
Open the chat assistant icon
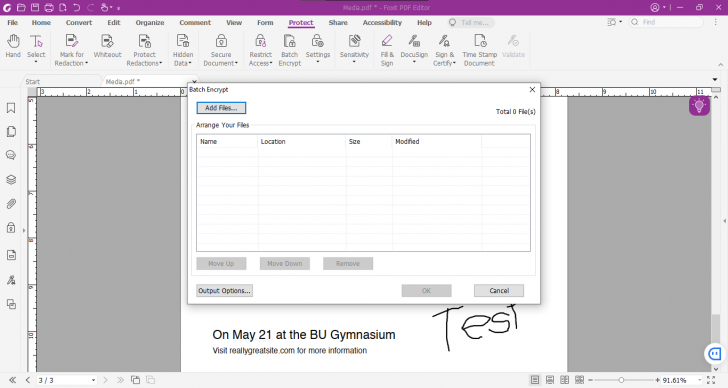(715, 354)
